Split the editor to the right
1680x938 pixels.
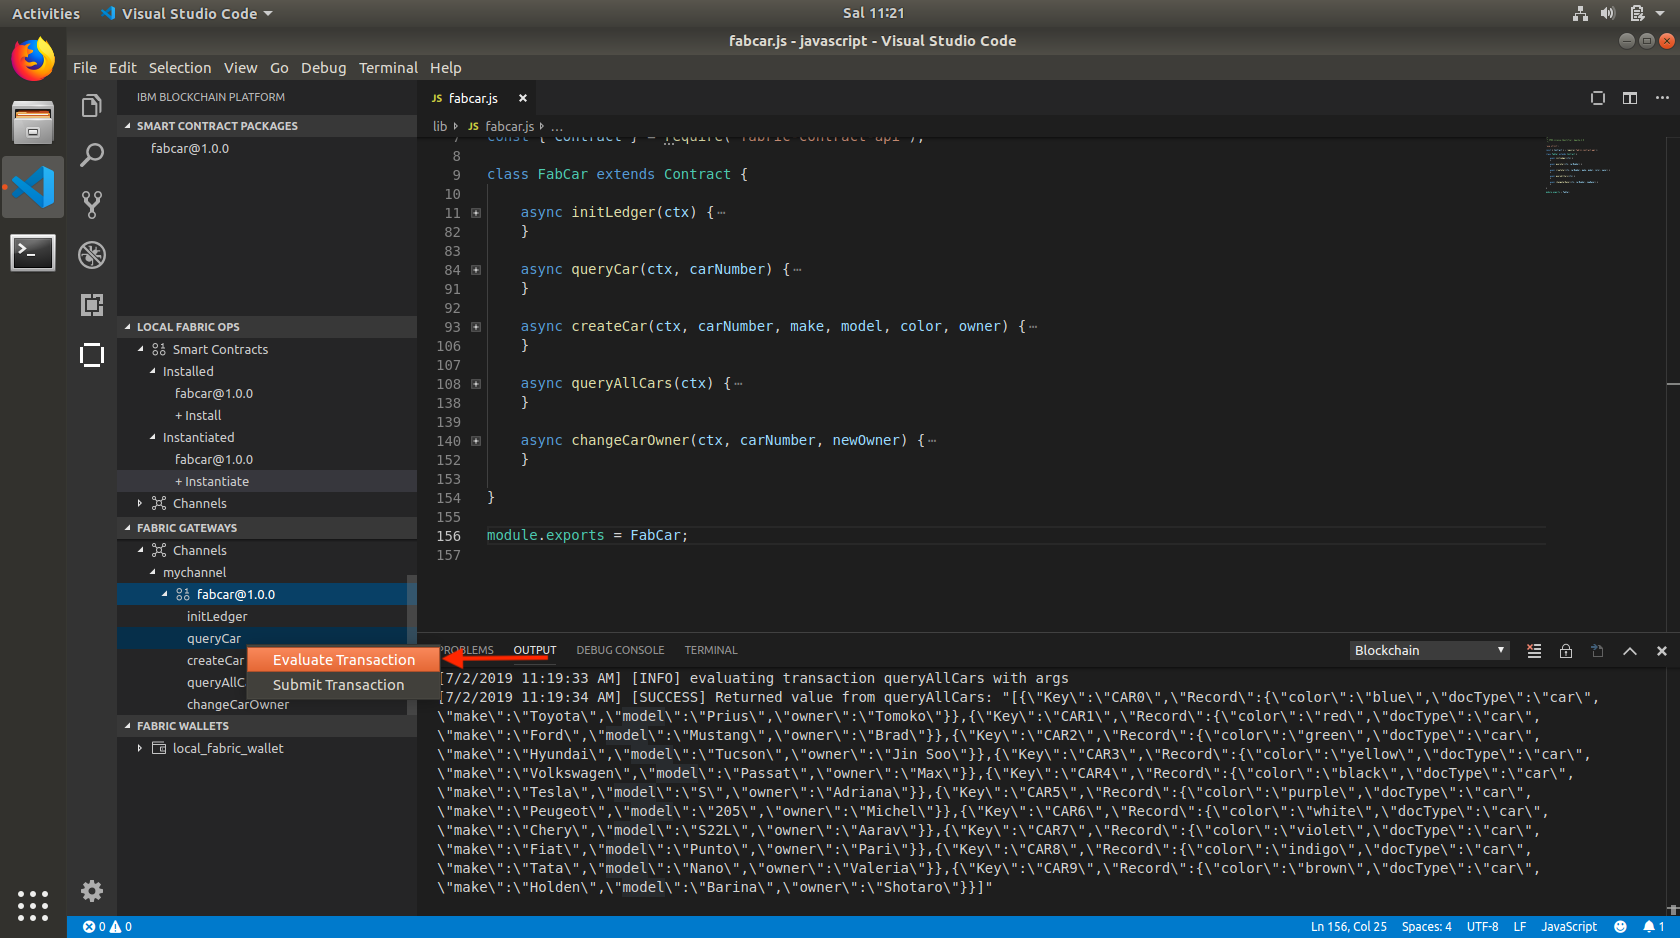(1630, 98)
